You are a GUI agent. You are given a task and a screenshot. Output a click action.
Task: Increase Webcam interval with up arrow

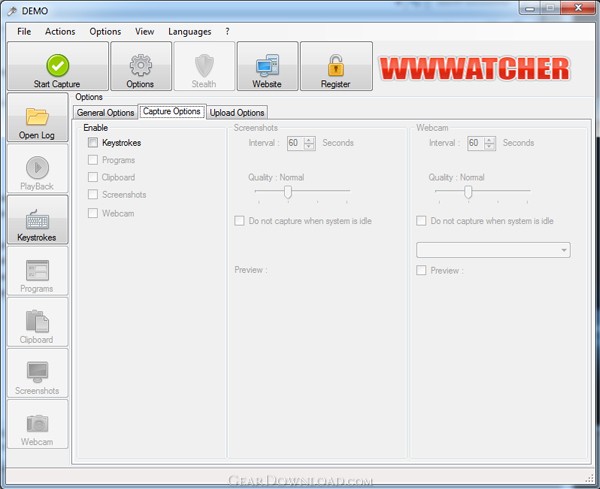[x=489, y=140]
